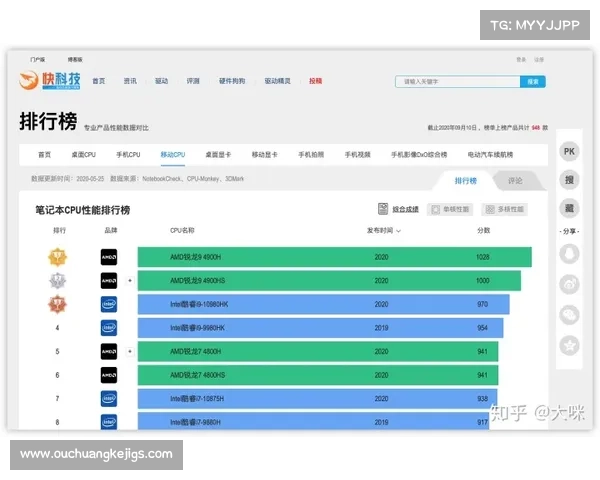This screenshot has width=600, height=480.
Task: Click the blue 搜索 search button
Action: tap(533, 82)
